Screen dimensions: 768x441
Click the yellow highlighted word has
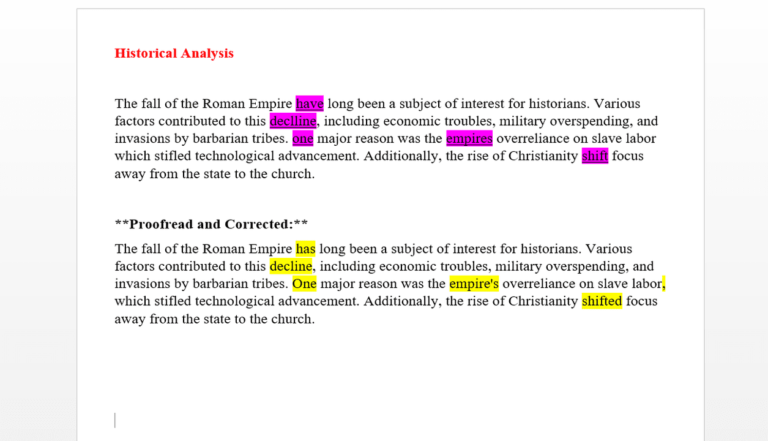coord(306,248)
